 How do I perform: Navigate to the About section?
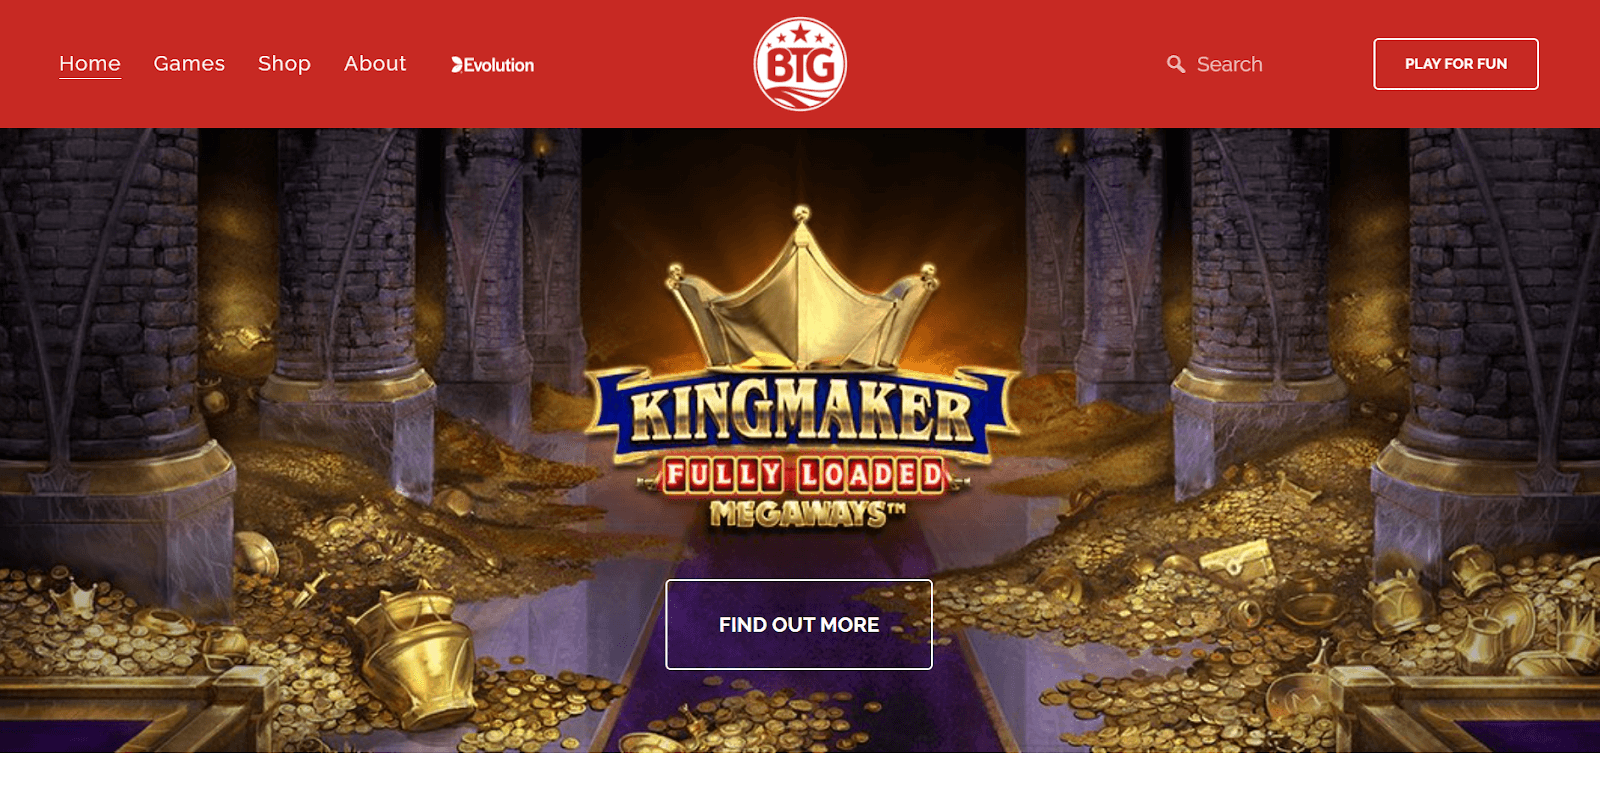[375, 64]
